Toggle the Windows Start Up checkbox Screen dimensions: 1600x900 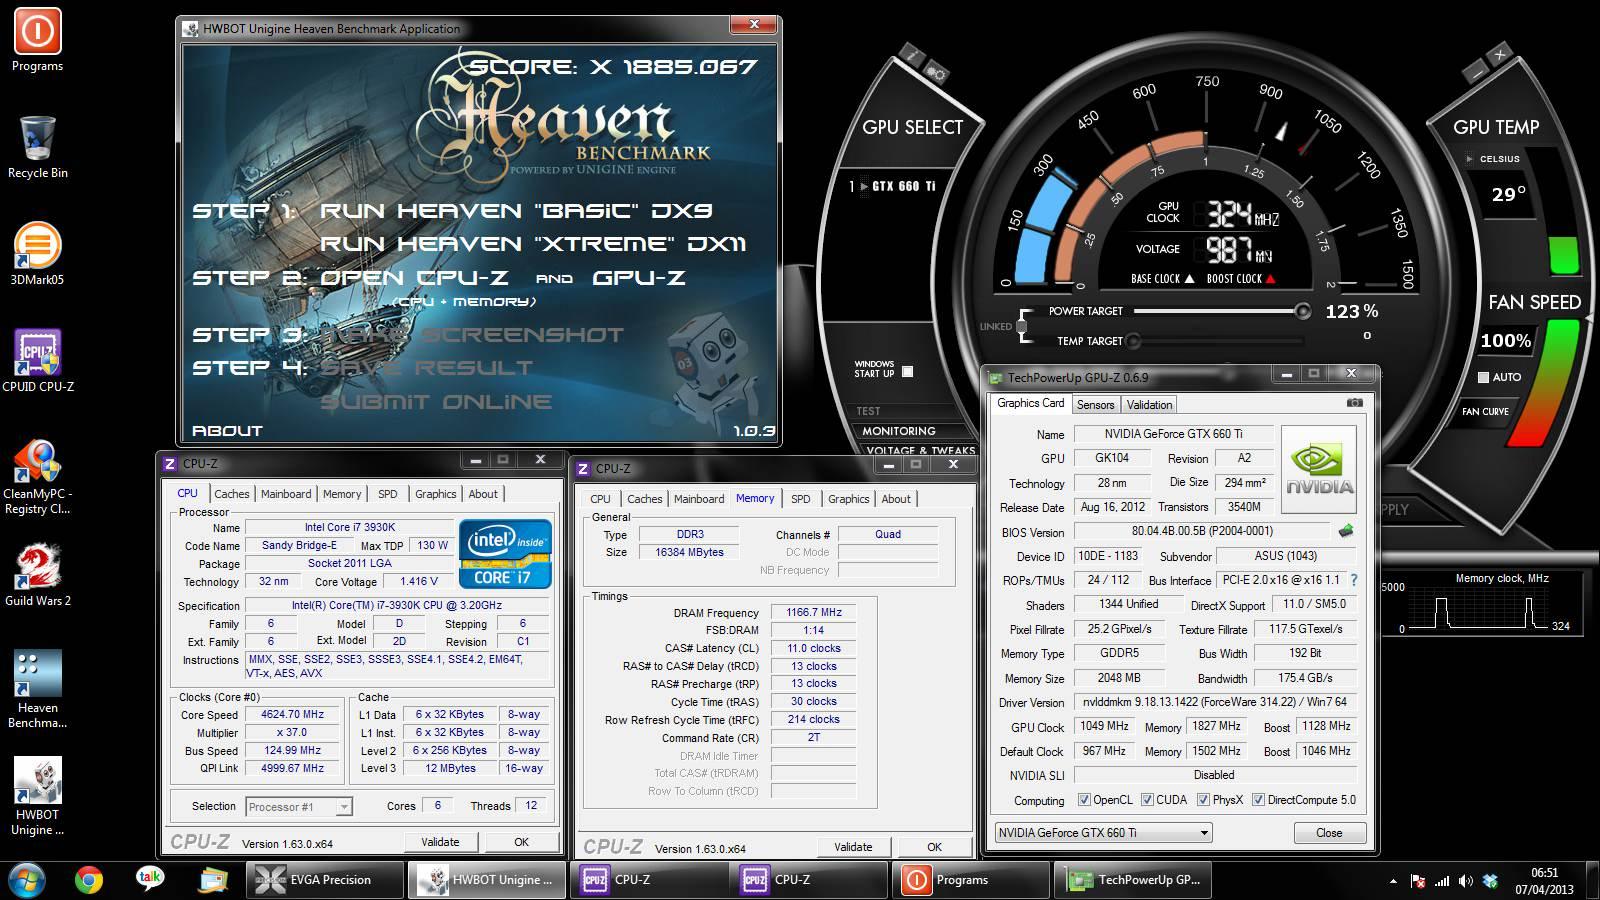tap(907, 371)
